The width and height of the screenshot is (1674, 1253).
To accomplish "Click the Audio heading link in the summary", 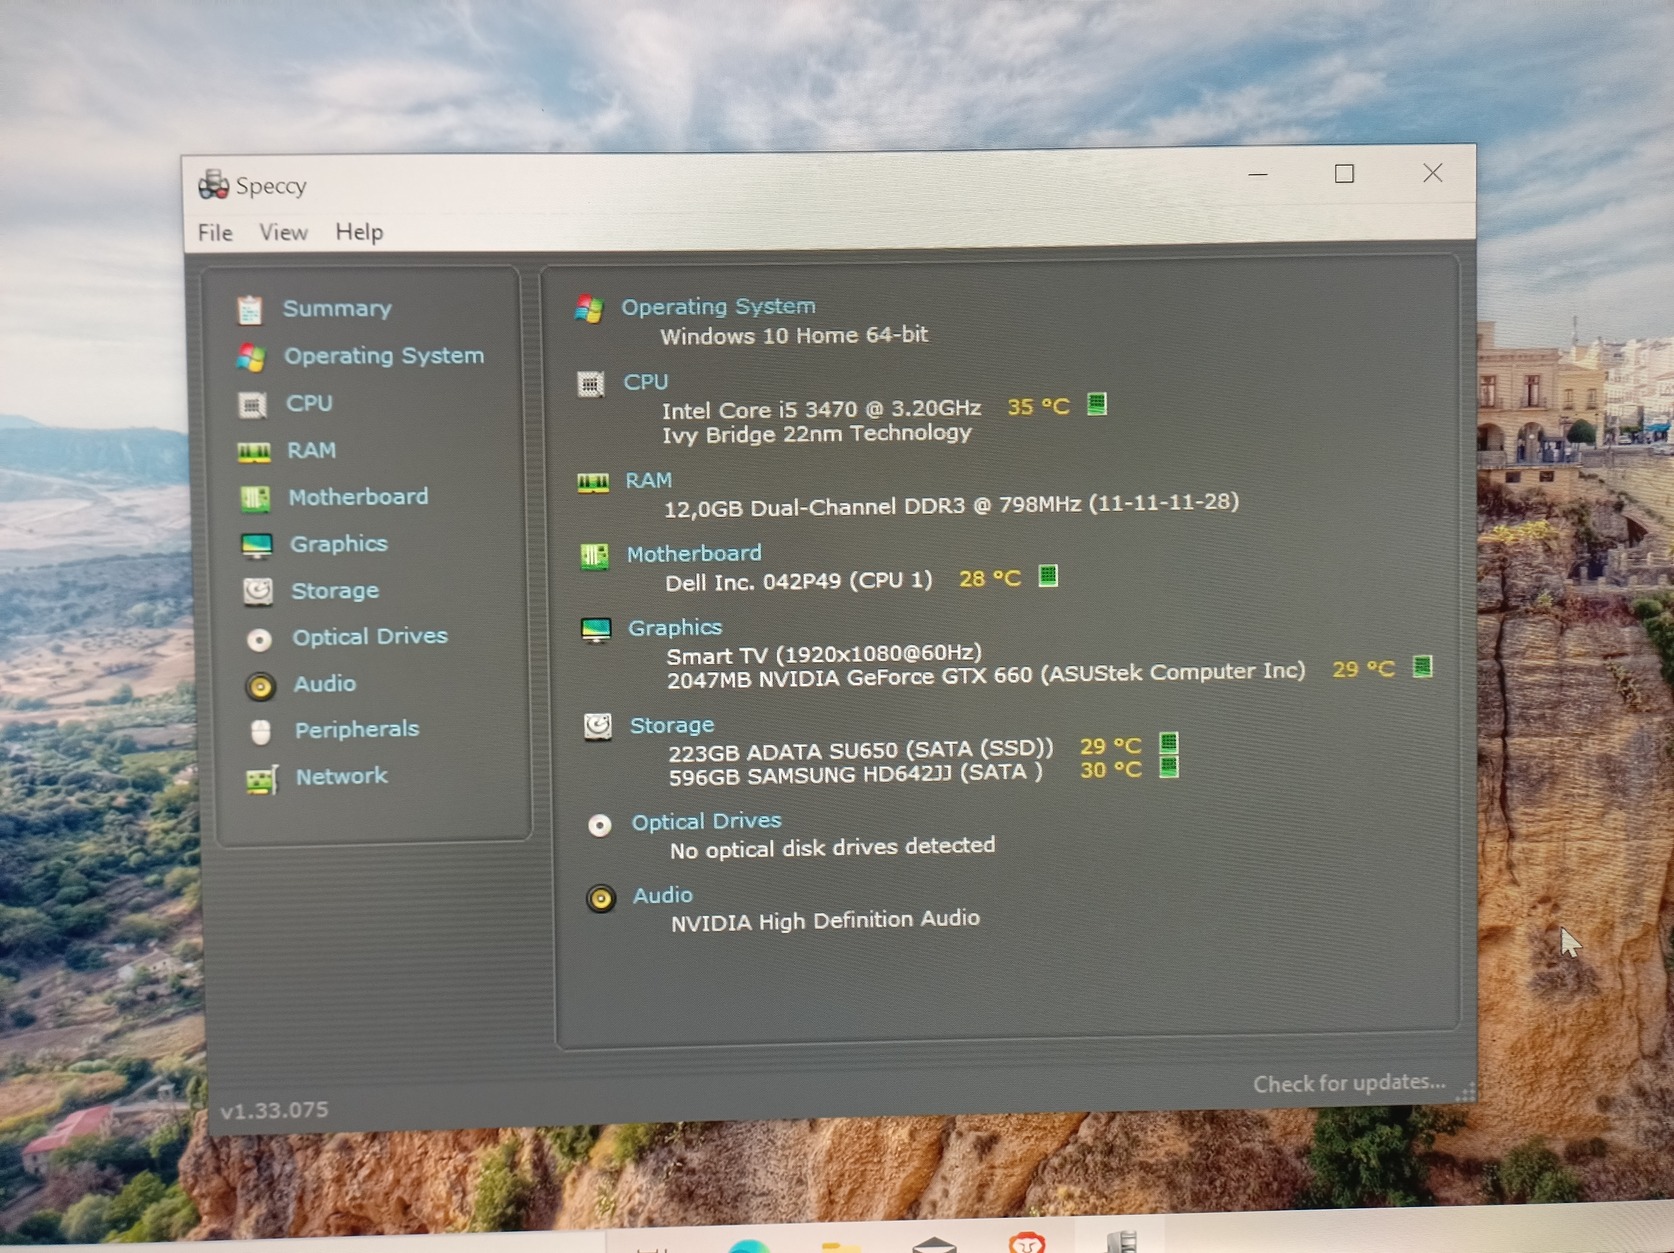I will (x=662, y=895).
